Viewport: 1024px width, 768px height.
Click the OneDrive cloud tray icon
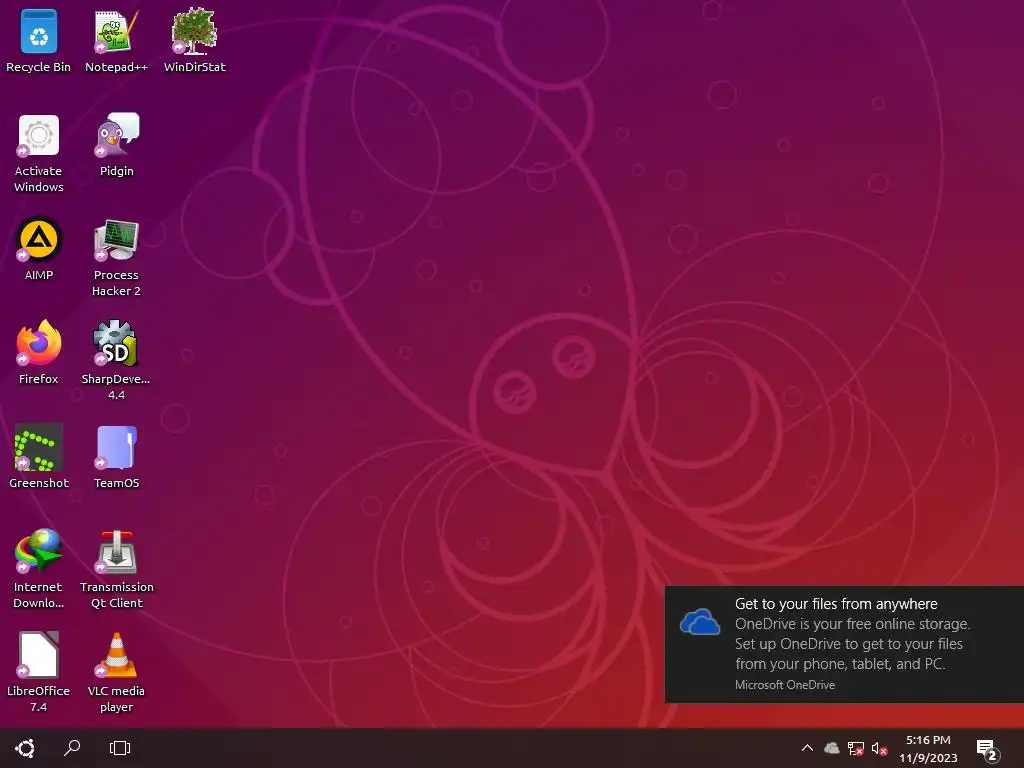(x=831, y=748)
